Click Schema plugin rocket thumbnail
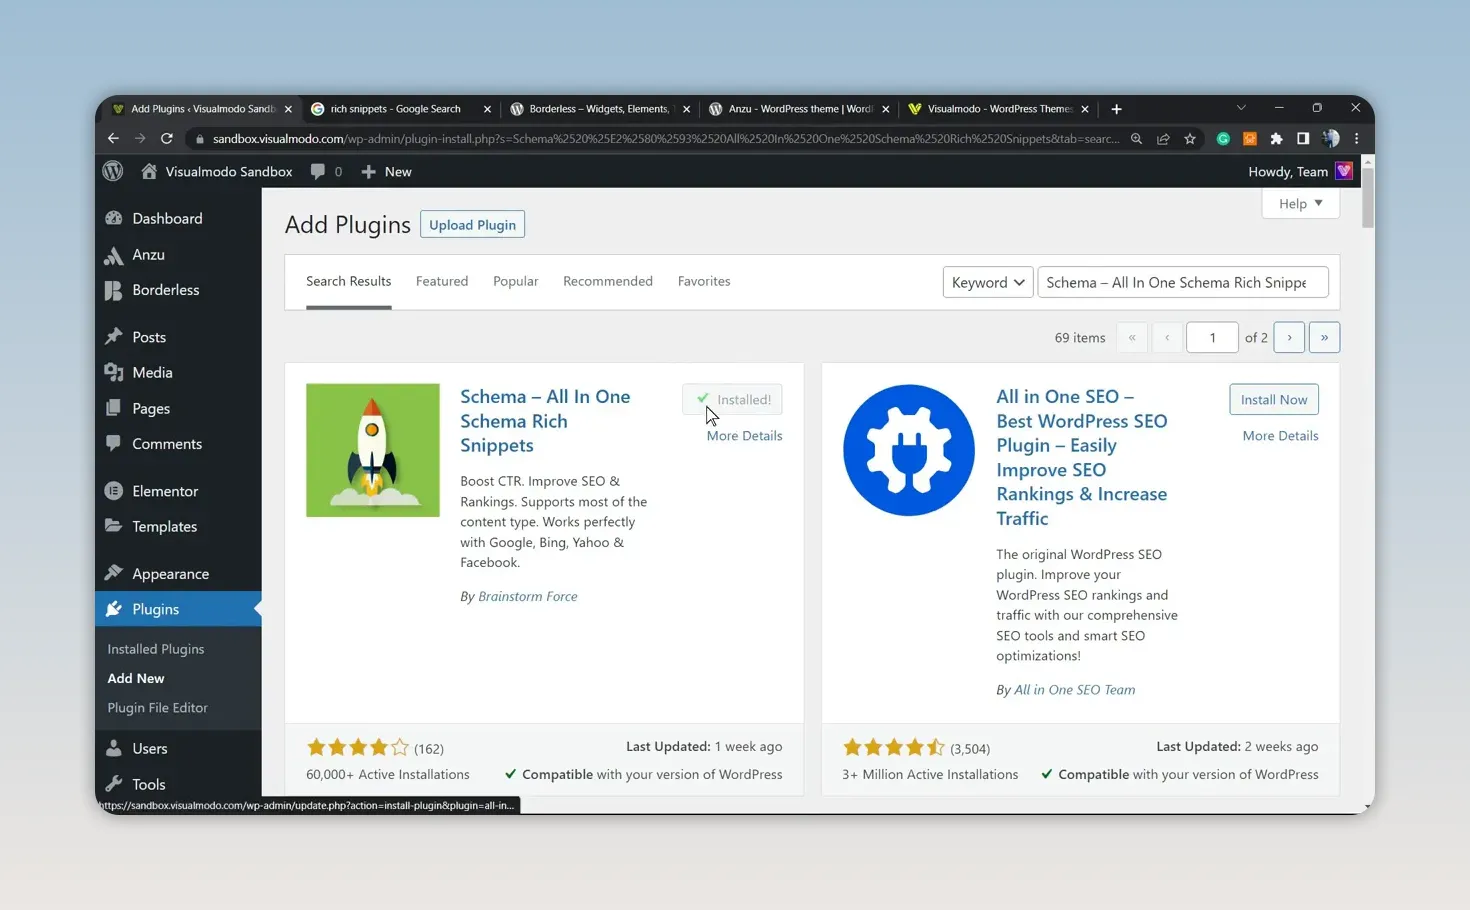 (373, 450)
